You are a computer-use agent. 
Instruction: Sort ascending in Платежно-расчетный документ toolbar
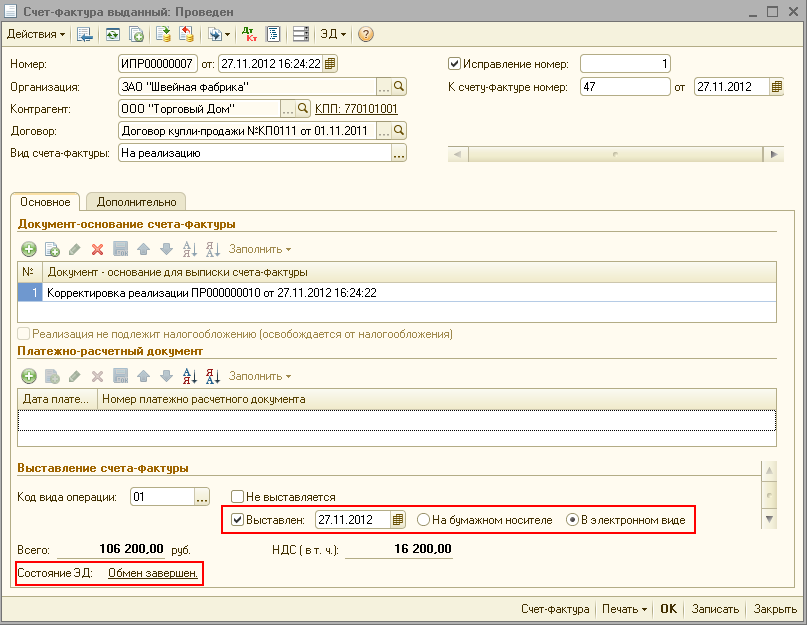coord(189,376)
